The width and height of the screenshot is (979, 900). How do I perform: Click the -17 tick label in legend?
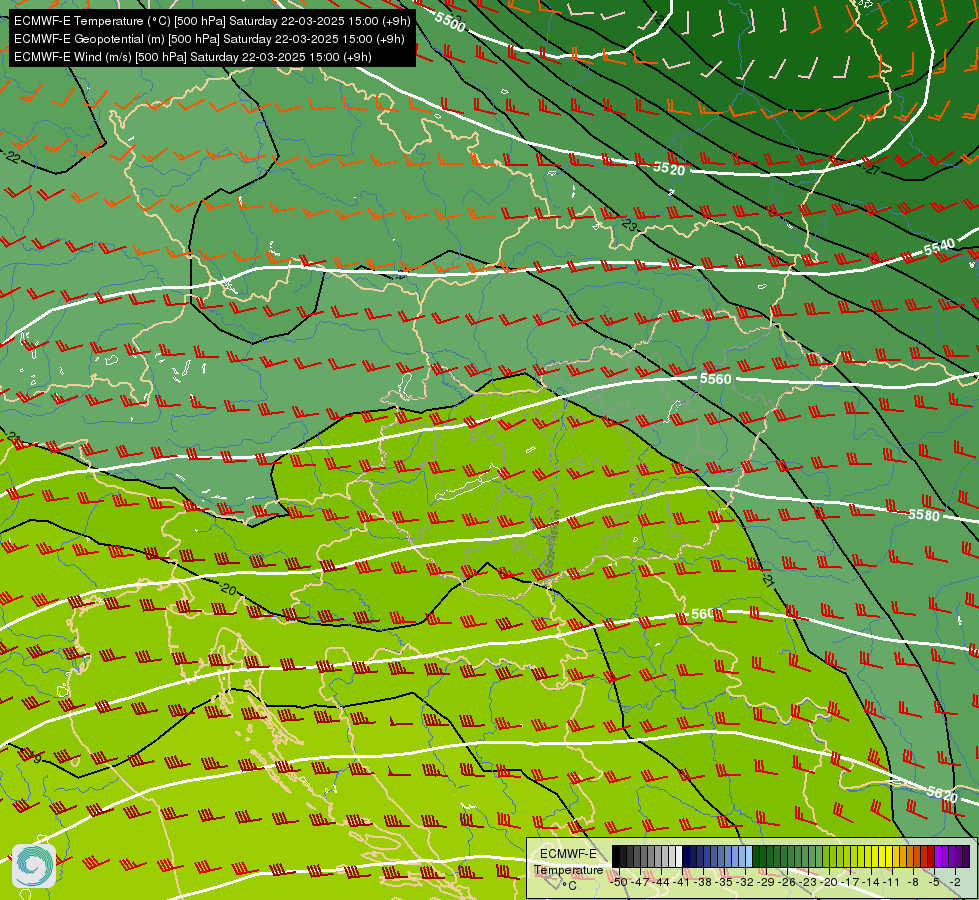(850, 882)
